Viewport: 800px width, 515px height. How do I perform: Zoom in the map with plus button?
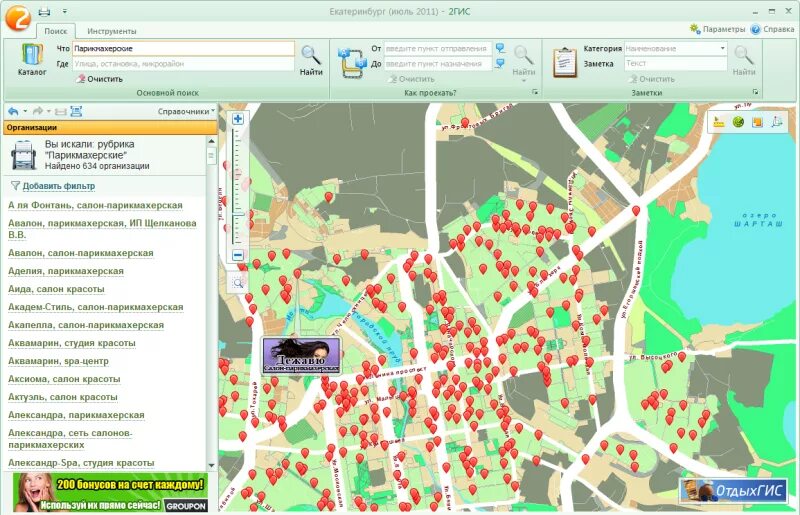click(238, 119)
